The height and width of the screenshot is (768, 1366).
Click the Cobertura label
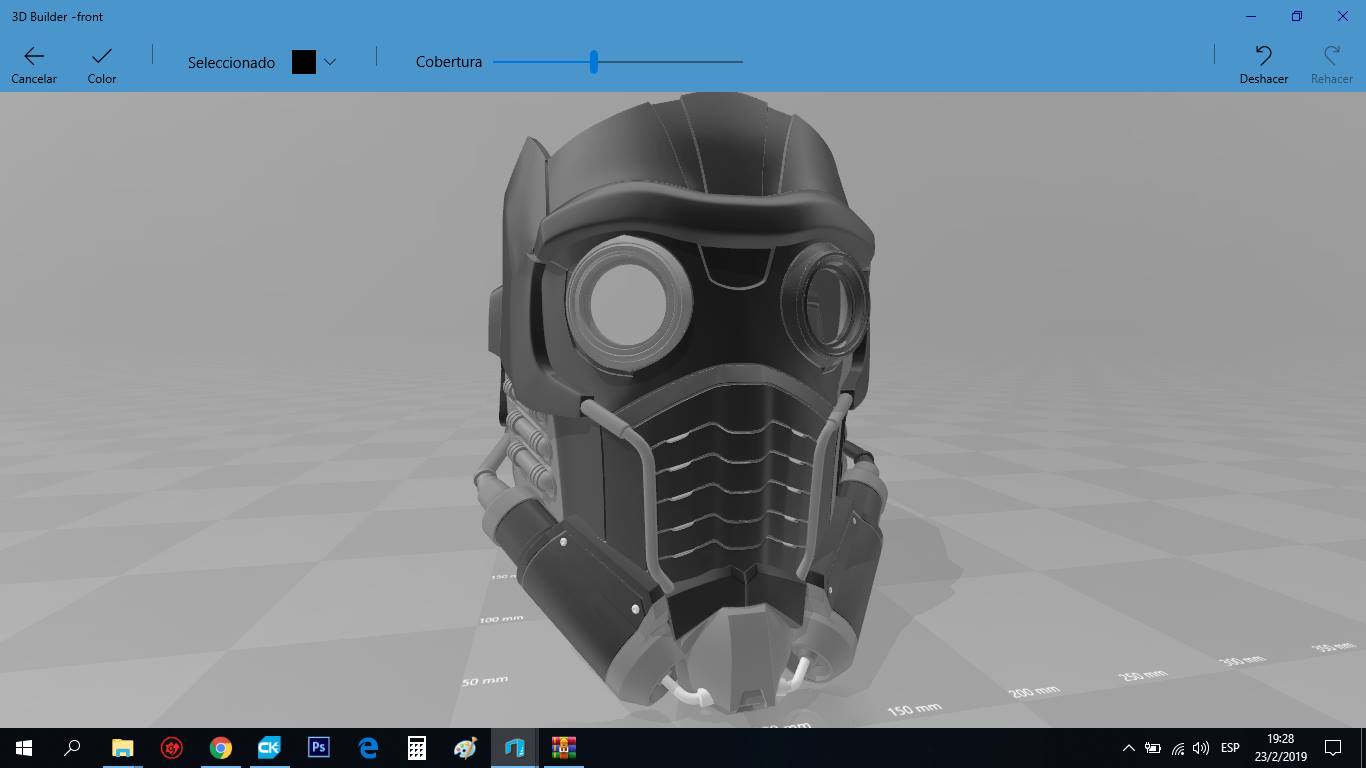point(449,62)
